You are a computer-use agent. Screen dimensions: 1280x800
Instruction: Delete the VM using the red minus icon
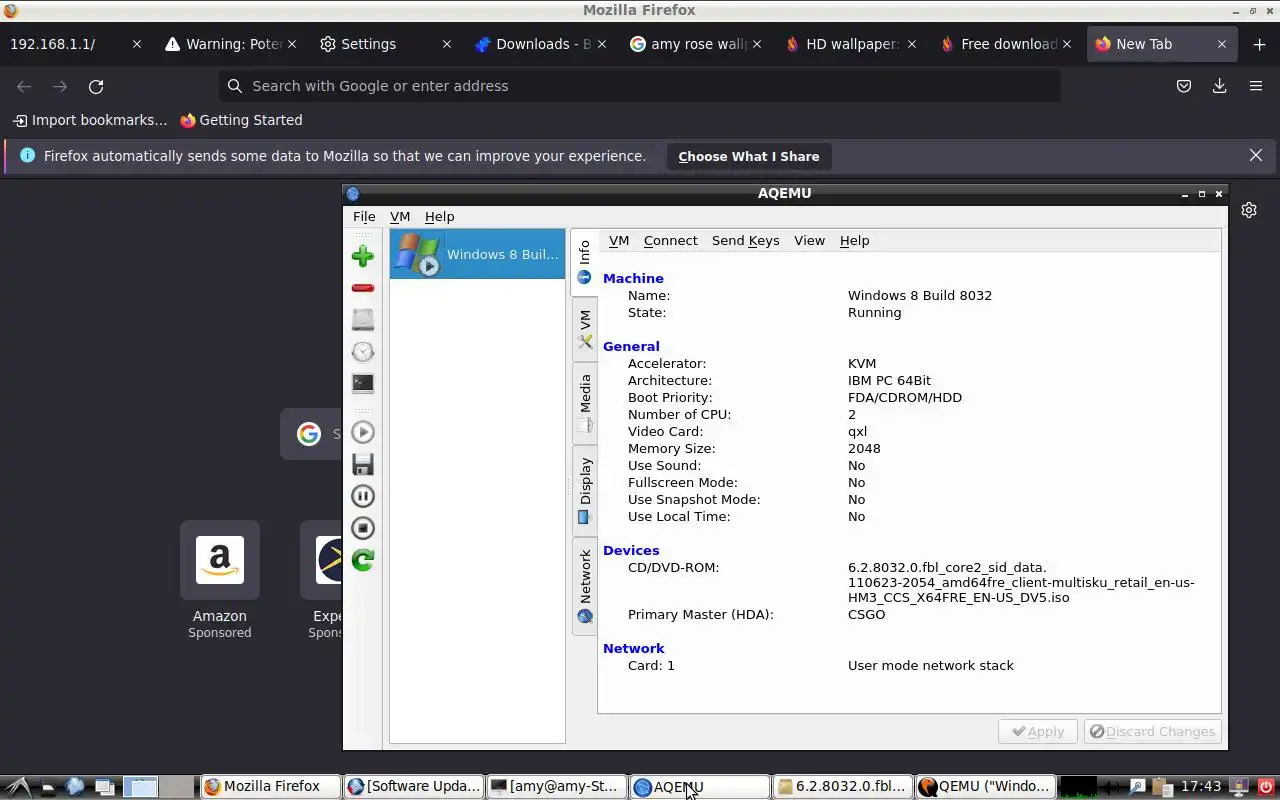[363, 288]
